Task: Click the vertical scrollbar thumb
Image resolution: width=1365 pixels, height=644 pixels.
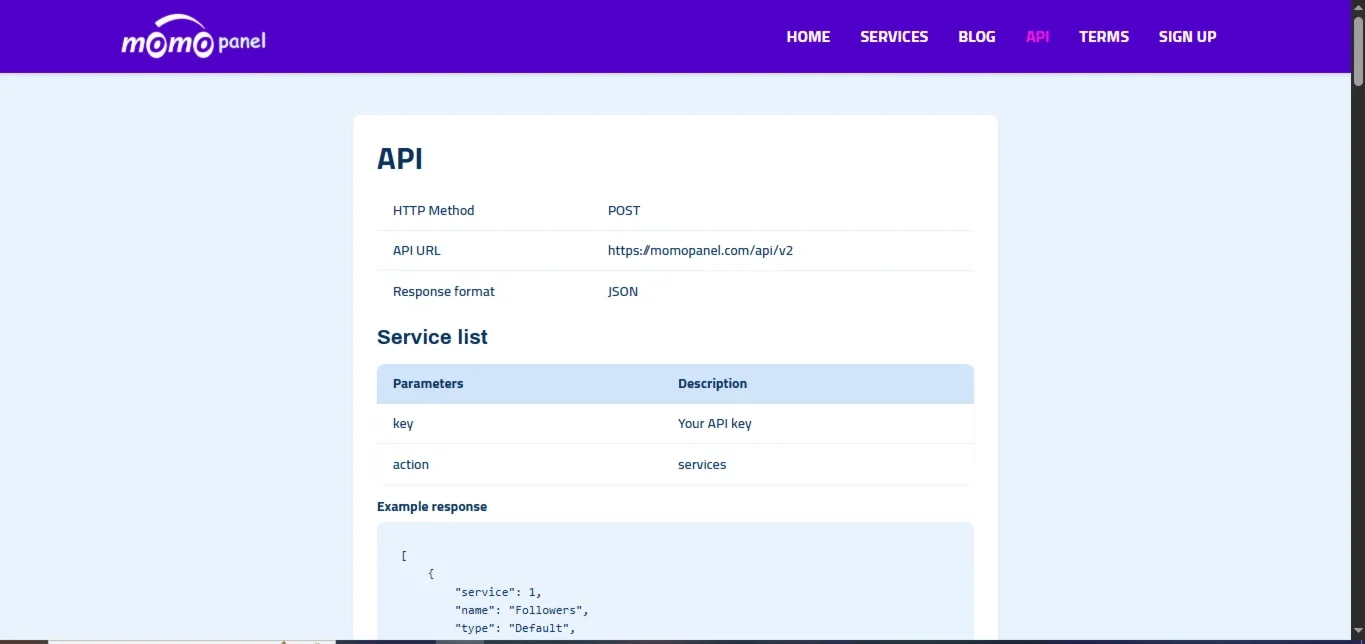Action: (1358, 50)
